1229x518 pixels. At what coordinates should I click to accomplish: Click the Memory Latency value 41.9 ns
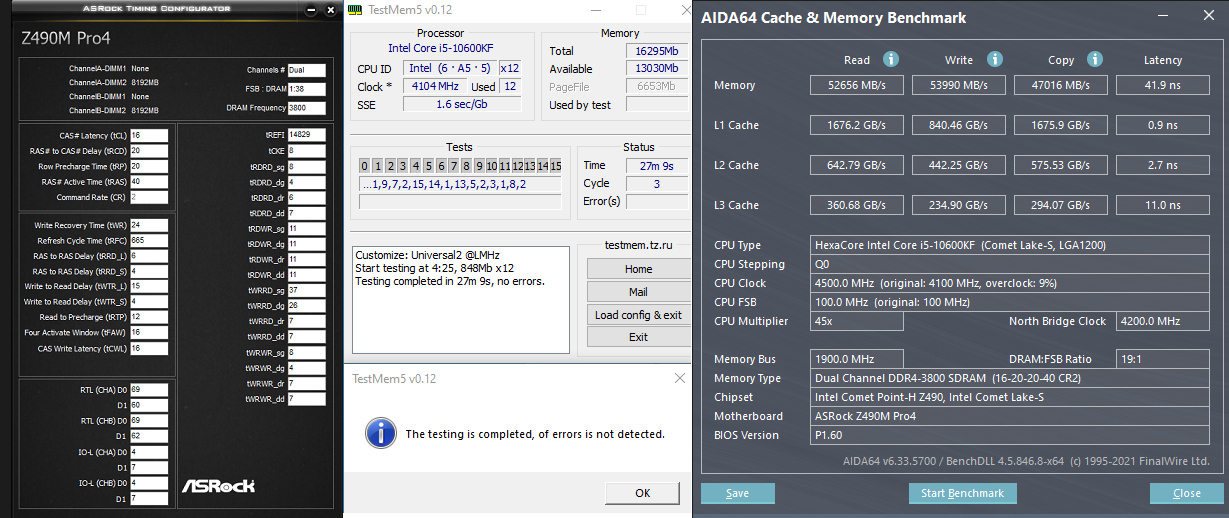(1163, 85)
